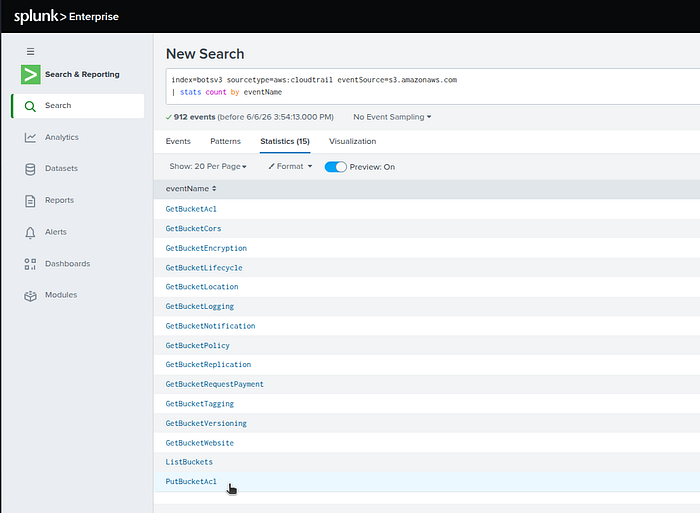
Task: Click the Alerts bell icon
Action: coord(30,233)
